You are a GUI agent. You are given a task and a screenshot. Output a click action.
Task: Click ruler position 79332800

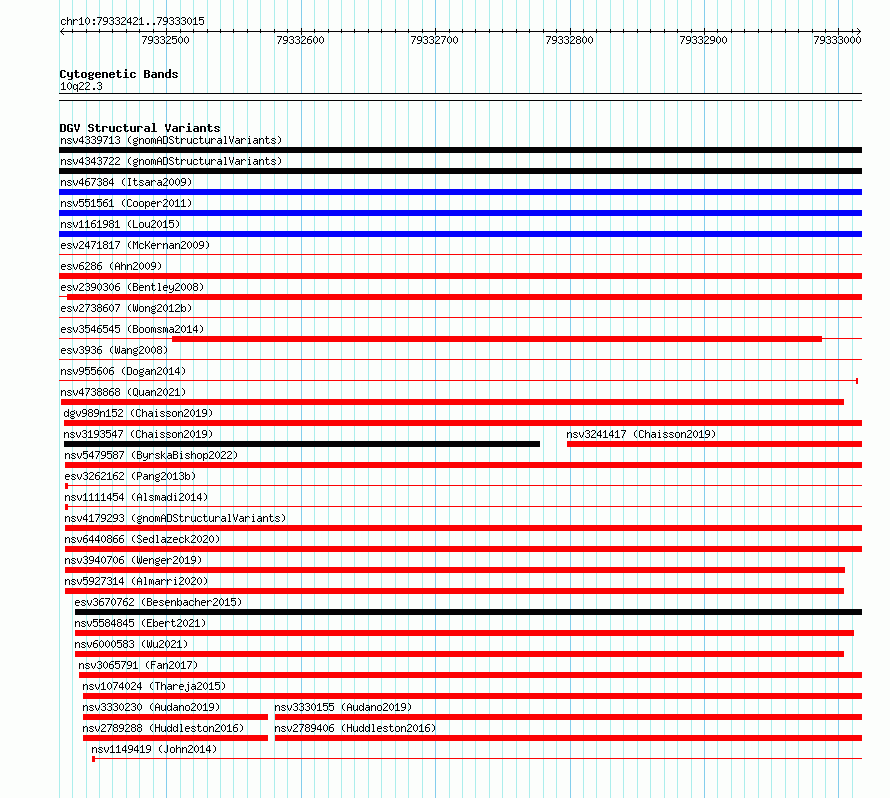[569, 40]
